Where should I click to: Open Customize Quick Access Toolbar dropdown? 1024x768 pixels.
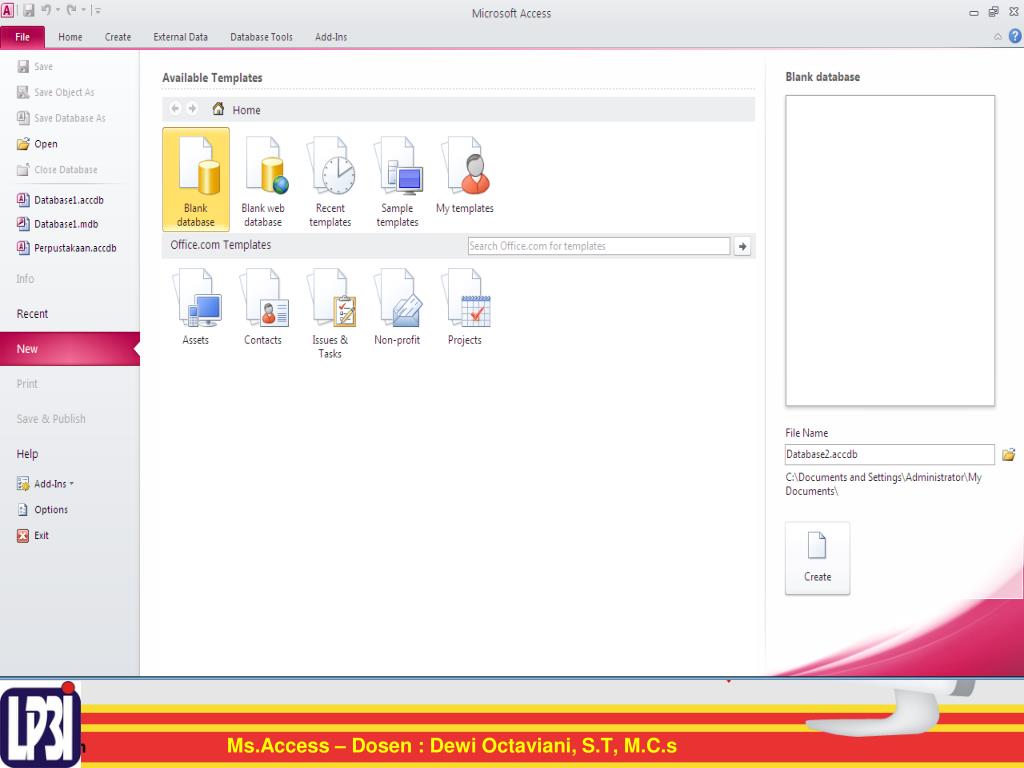pos(98,10)
